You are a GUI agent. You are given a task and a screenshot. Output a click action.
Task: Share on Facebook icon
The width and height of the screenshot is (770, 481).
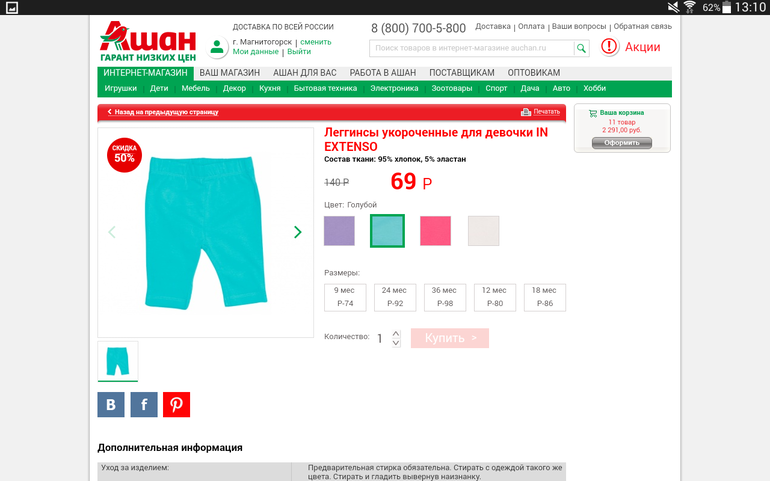click(144, 404)
